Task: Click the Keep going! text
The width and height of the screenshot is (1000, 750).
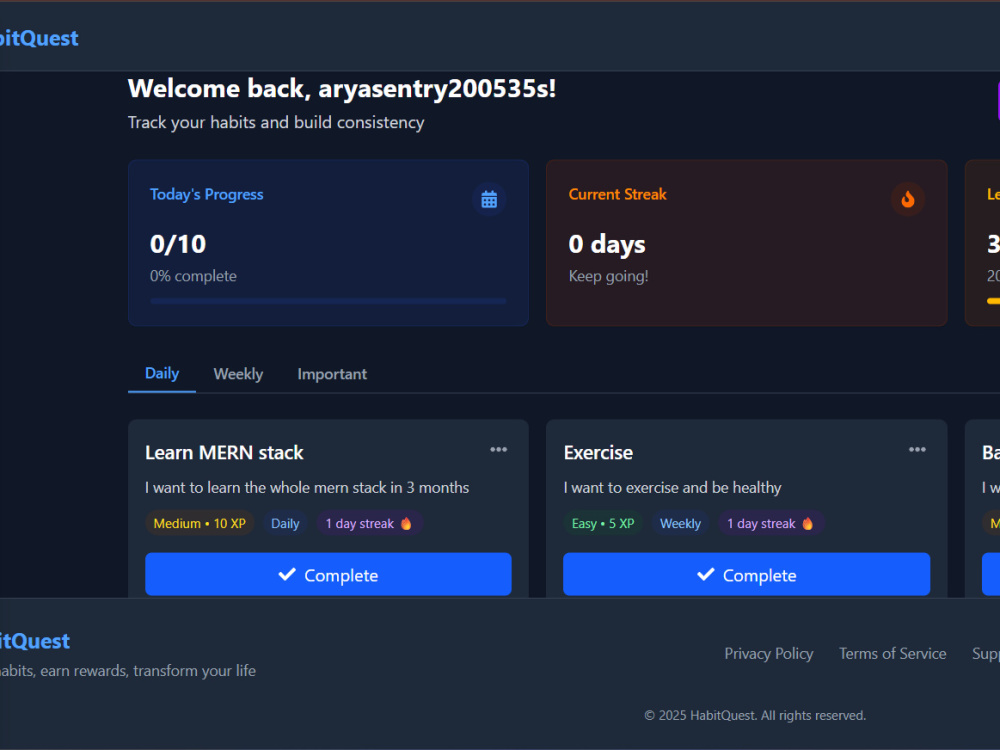Action: pyautogui.click(x=608, y=276)
